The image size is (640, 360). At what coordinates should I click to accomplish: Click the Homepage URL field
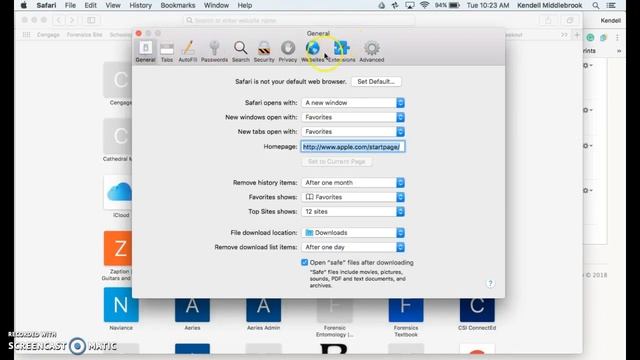click(353, 147)
